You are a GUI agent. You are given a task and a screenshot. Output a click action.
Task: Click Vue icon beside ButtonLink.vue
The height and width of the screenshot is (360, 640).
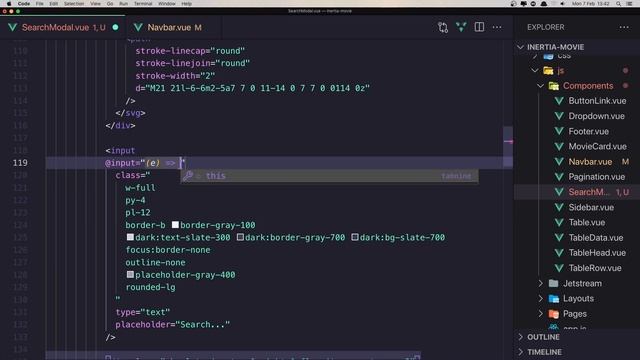(559, 101)
